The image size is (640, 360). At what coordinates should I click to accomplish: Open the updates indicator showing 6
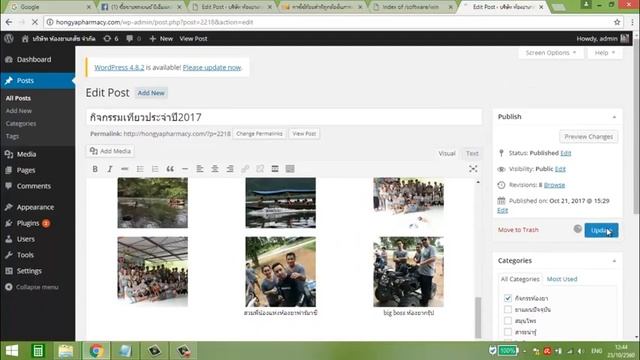111,38
